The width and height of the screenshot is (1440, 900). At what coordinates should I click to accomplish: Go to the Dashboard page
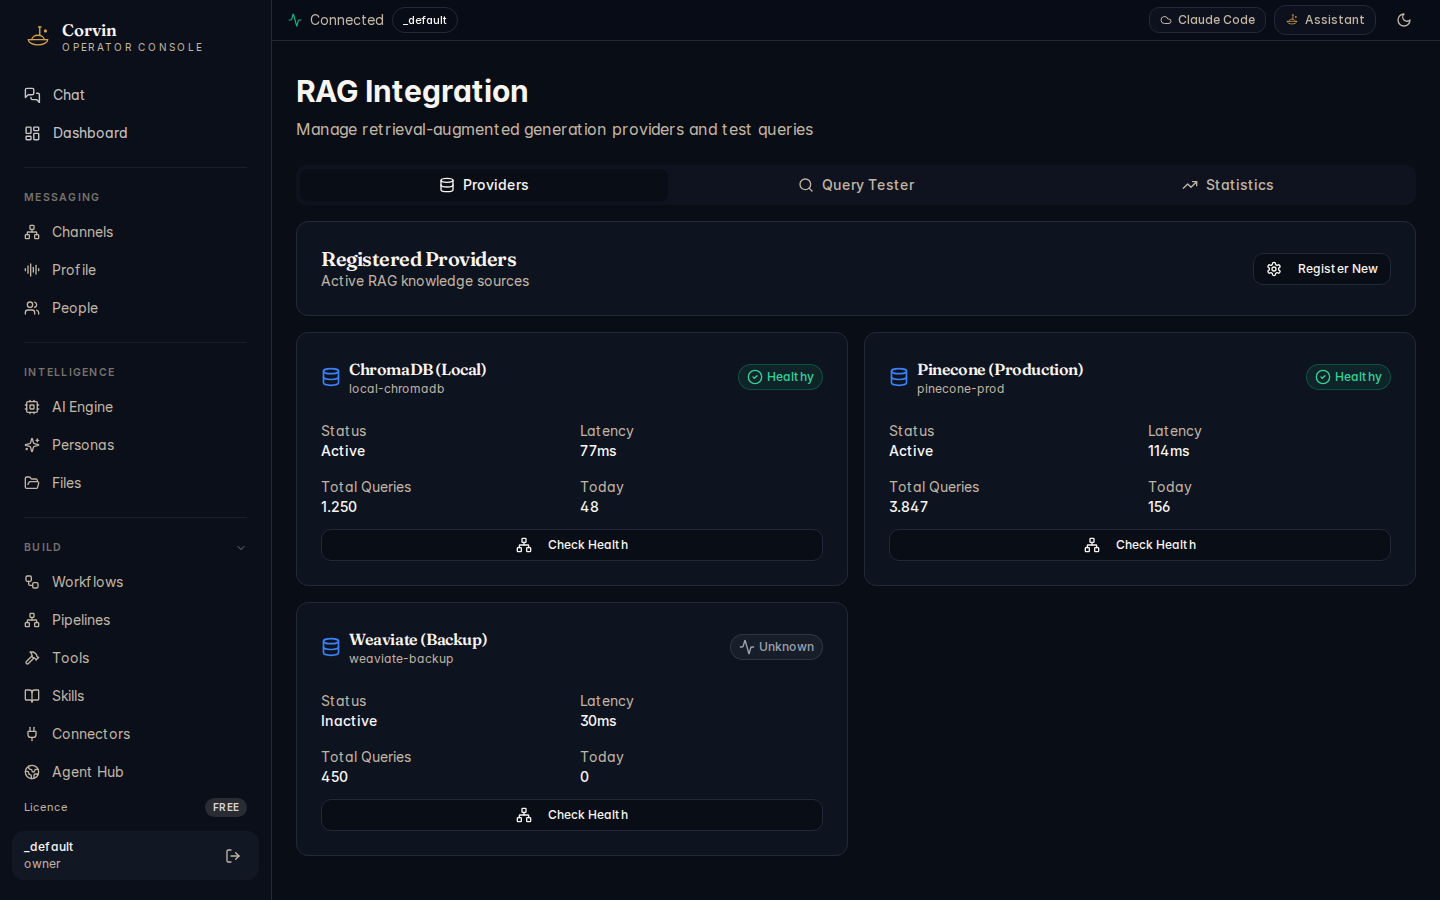point(135,133)
